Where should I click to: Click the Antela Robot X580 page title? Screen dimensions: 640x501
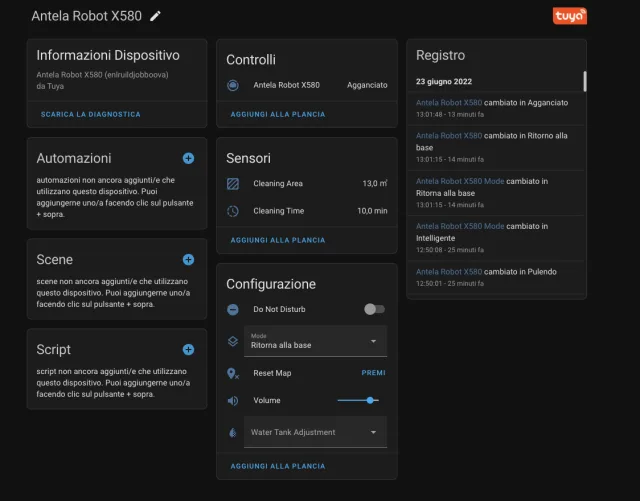click(x=87, y=16)
